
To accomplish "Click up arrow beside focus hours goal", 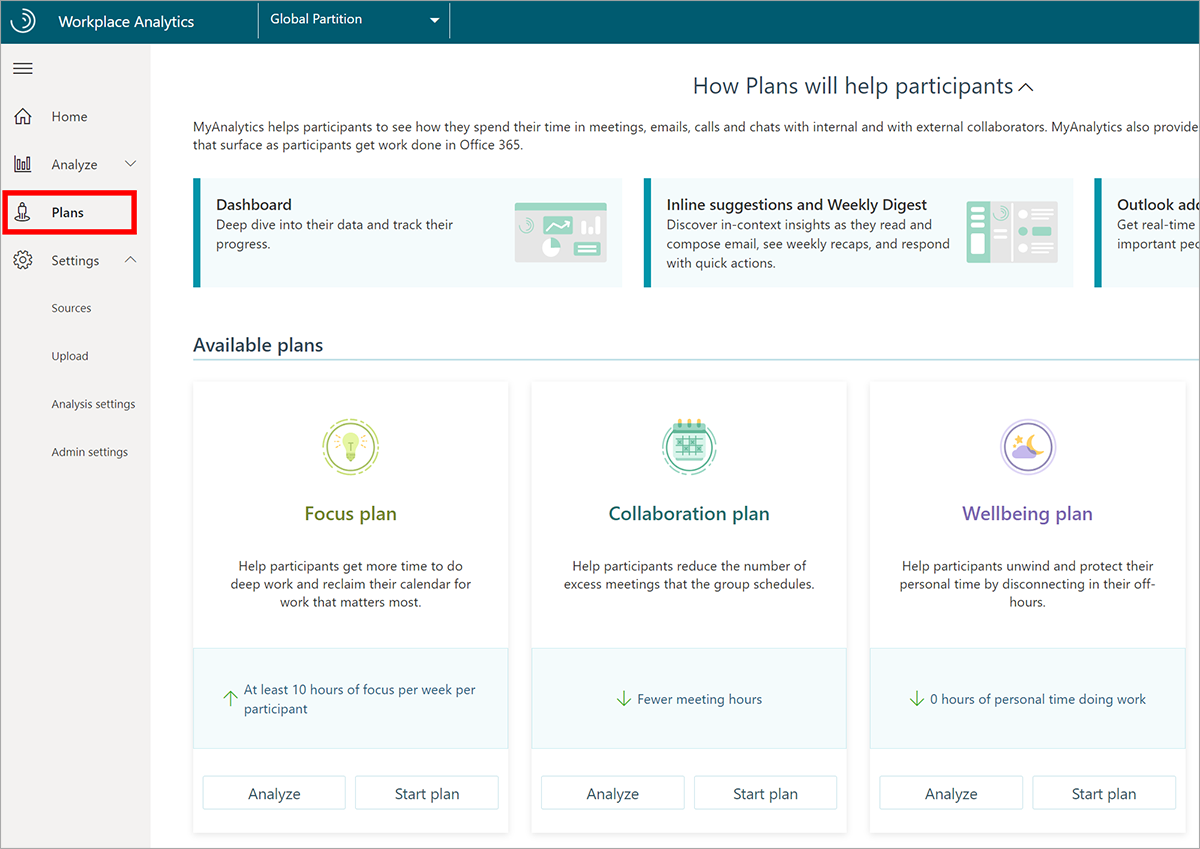I will pos(230,699).
